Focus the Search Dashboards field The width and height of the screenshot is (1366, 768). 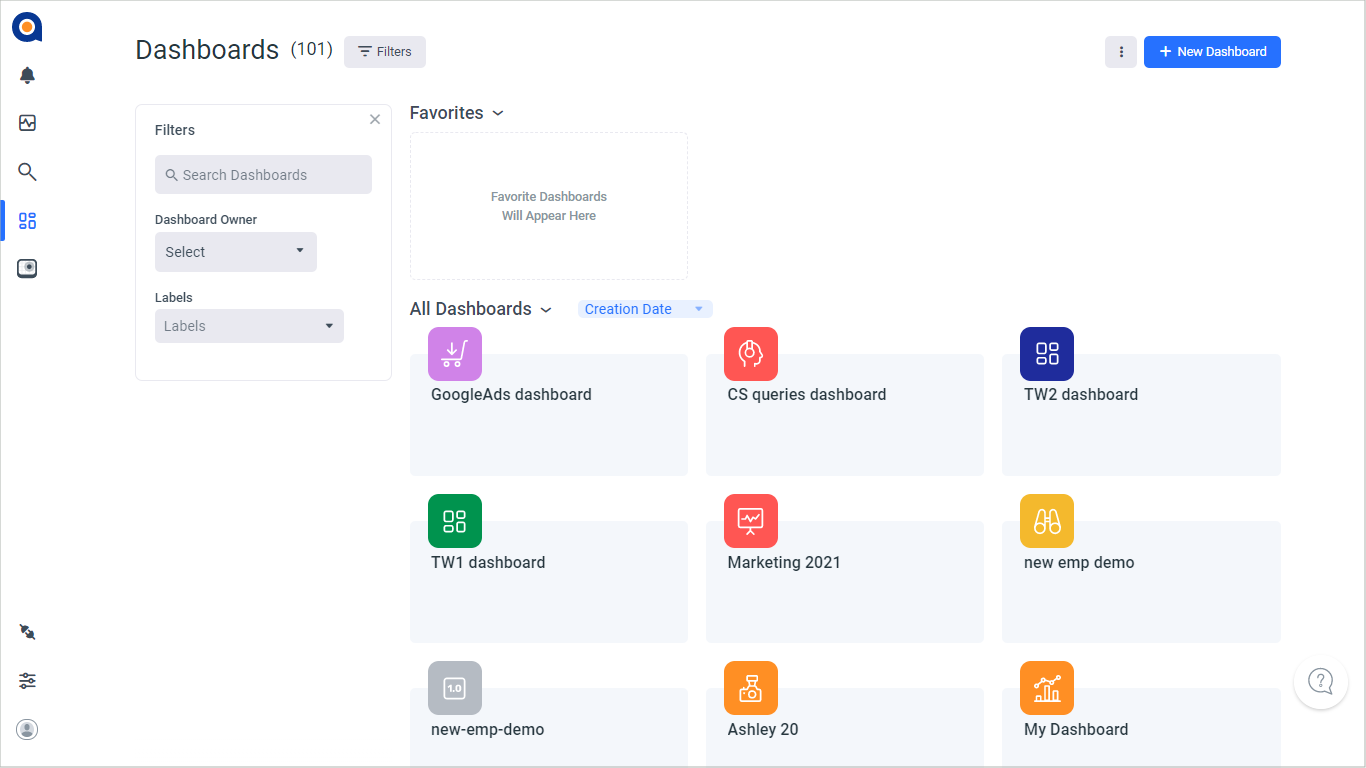[263, 175]
